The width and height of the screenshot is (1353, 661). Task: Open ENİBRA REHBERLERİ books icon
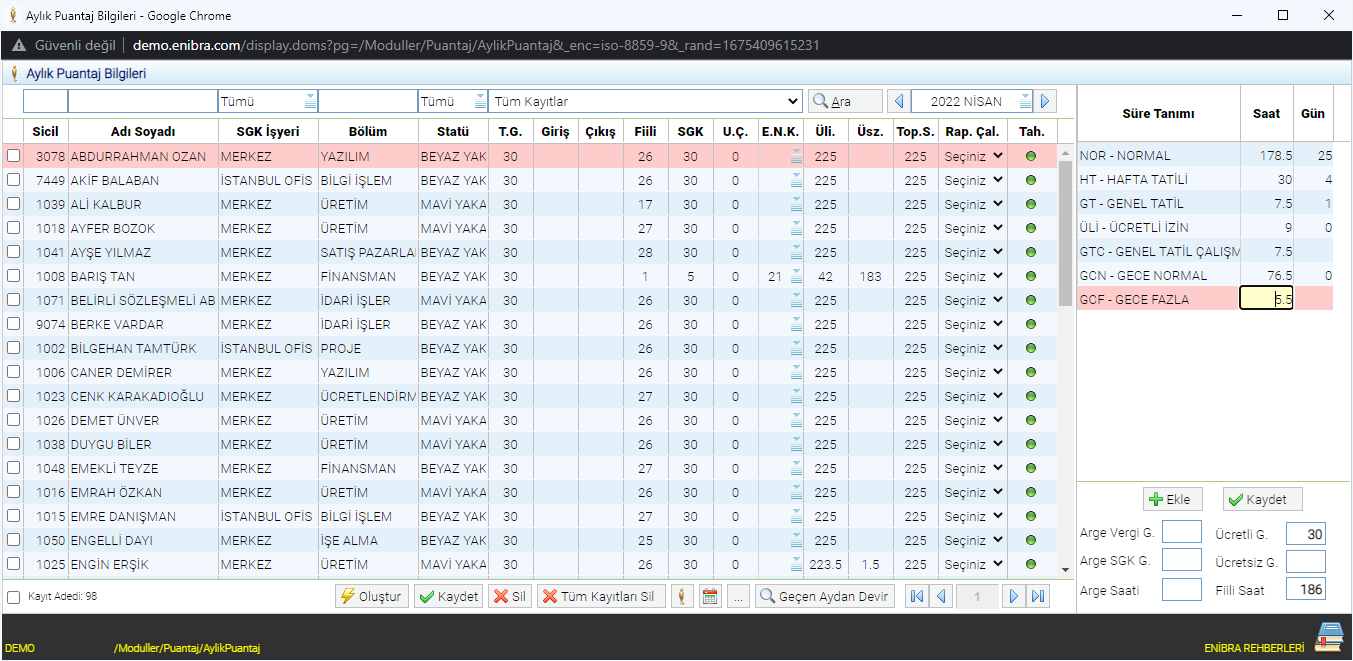[1328, 637]
